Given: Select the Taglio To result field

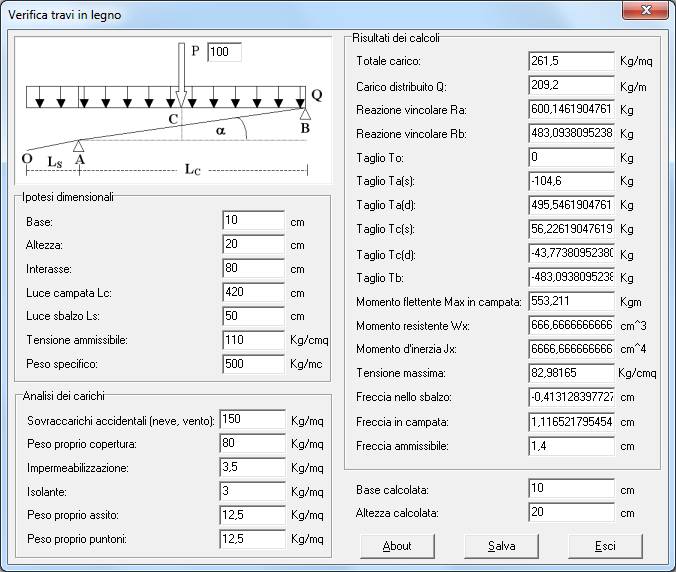Looking at the screenshot, I should click(571, 157).
